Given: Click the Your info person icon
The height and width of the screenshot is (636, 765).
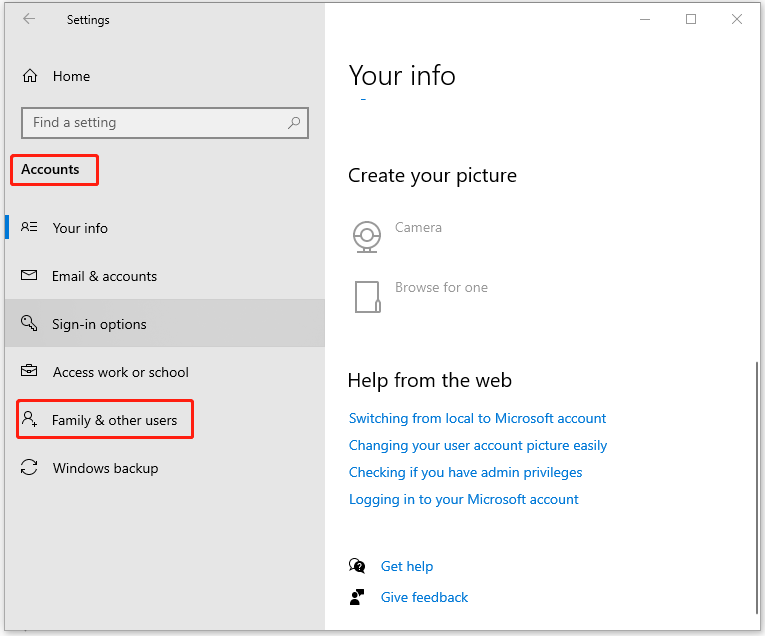Looking at the screenshot, I should pyautogui.click(x=29, y=227).
